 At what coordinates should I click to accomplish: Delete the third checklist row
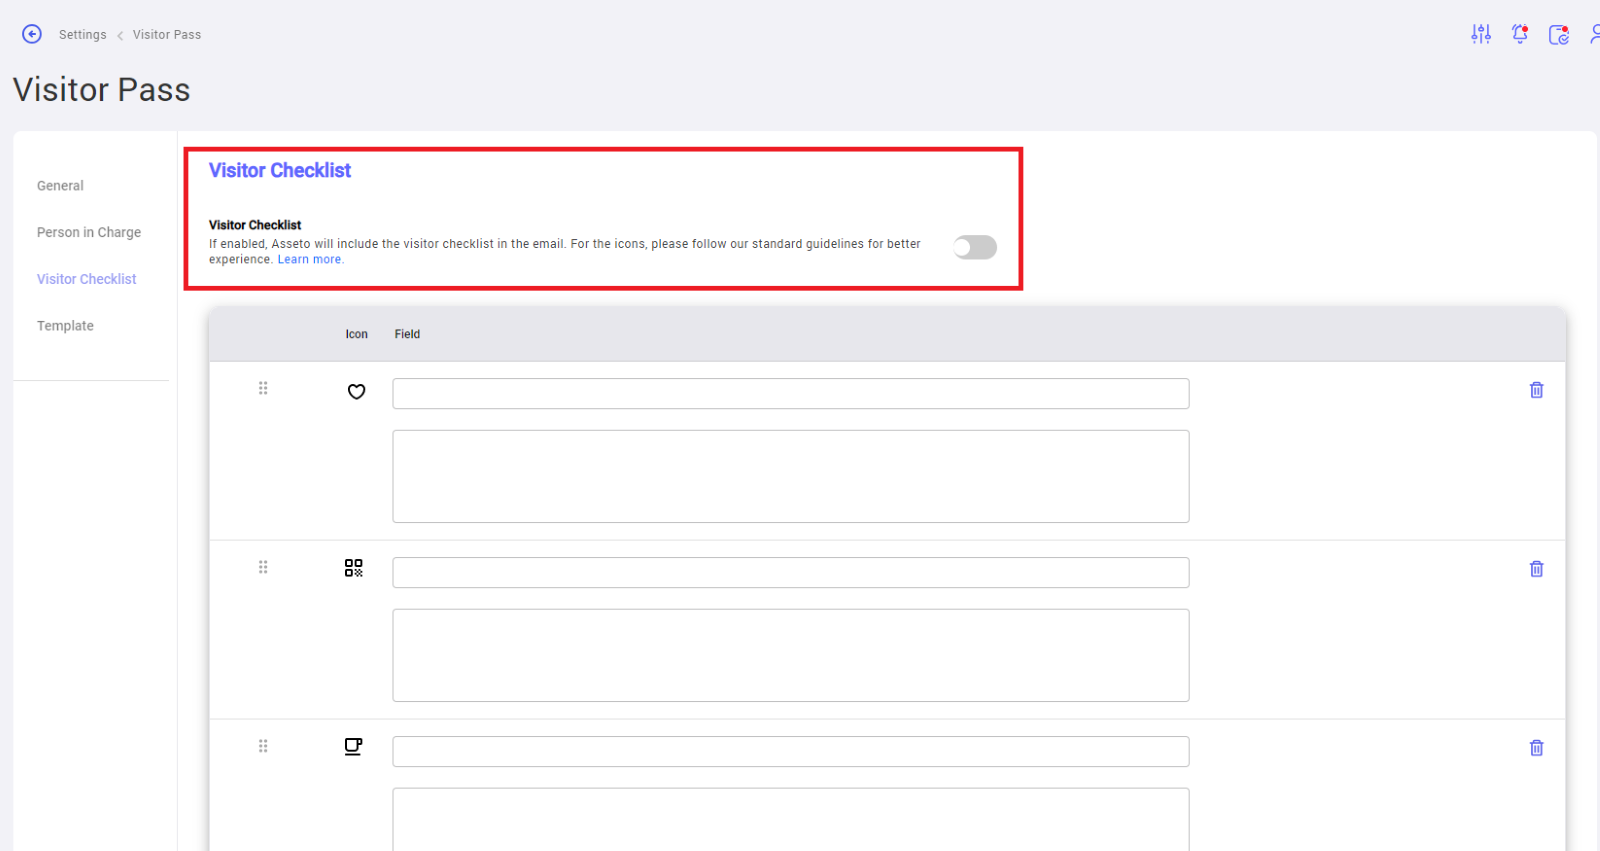click(x=1536, y=748)
